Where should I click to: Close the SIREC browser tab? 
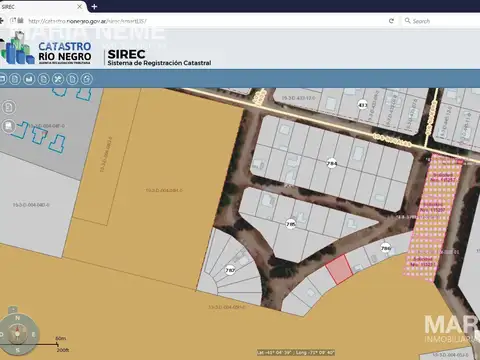pyautogui.click(x=79, y=6)
